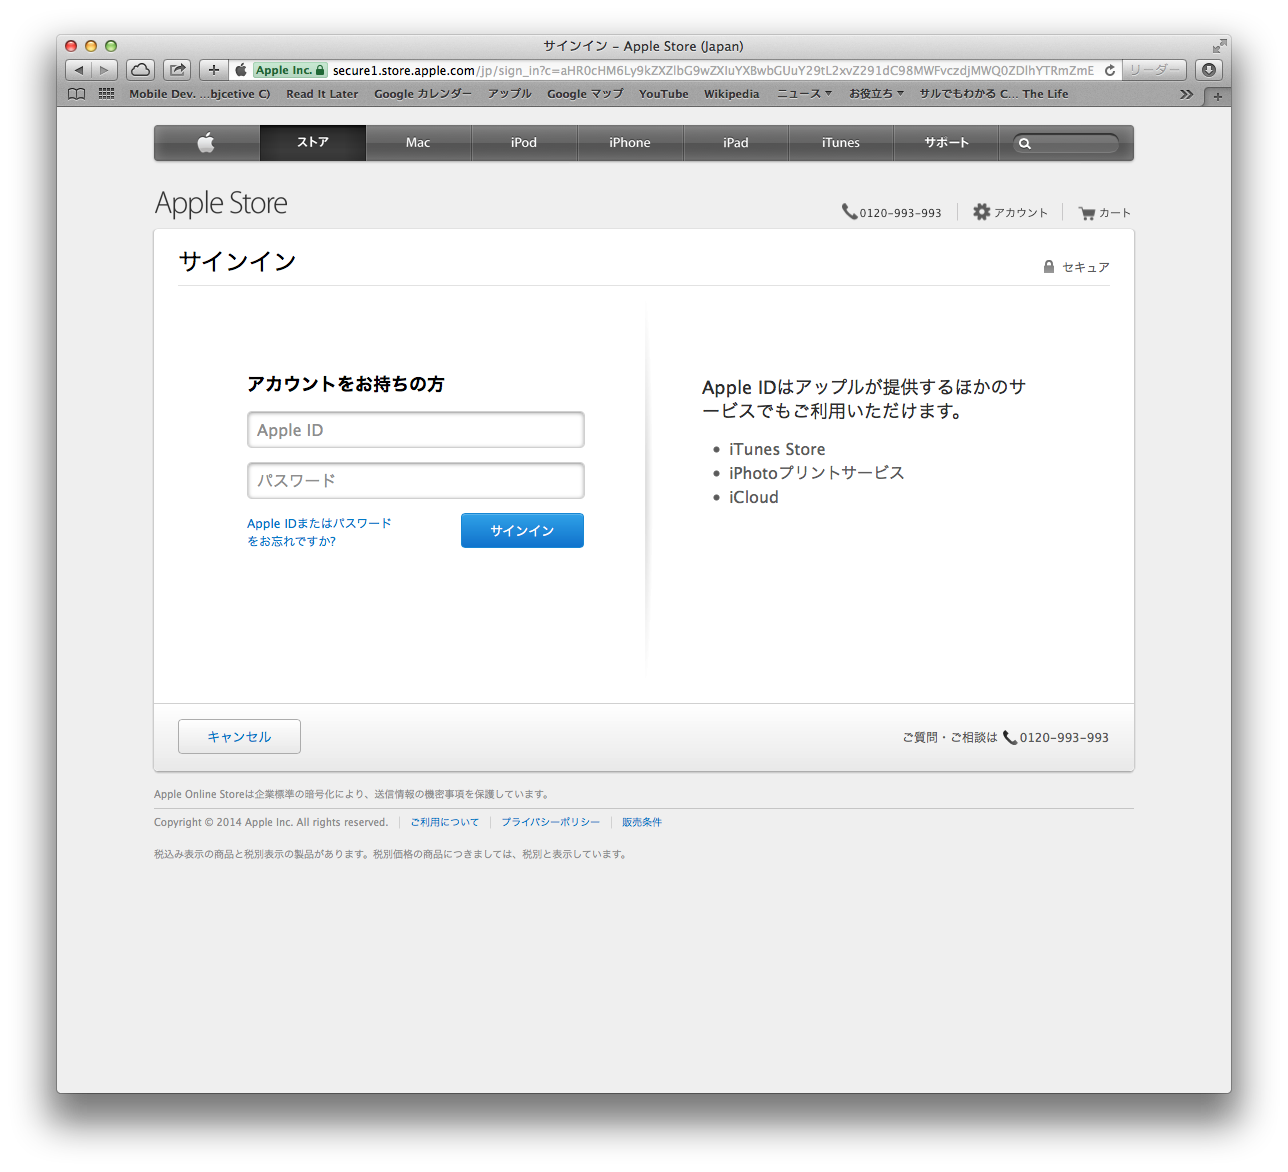The width and height of the screenshot is (1288, 1172).
Task: Show the Reading List book icon
Action: [77, 94]
